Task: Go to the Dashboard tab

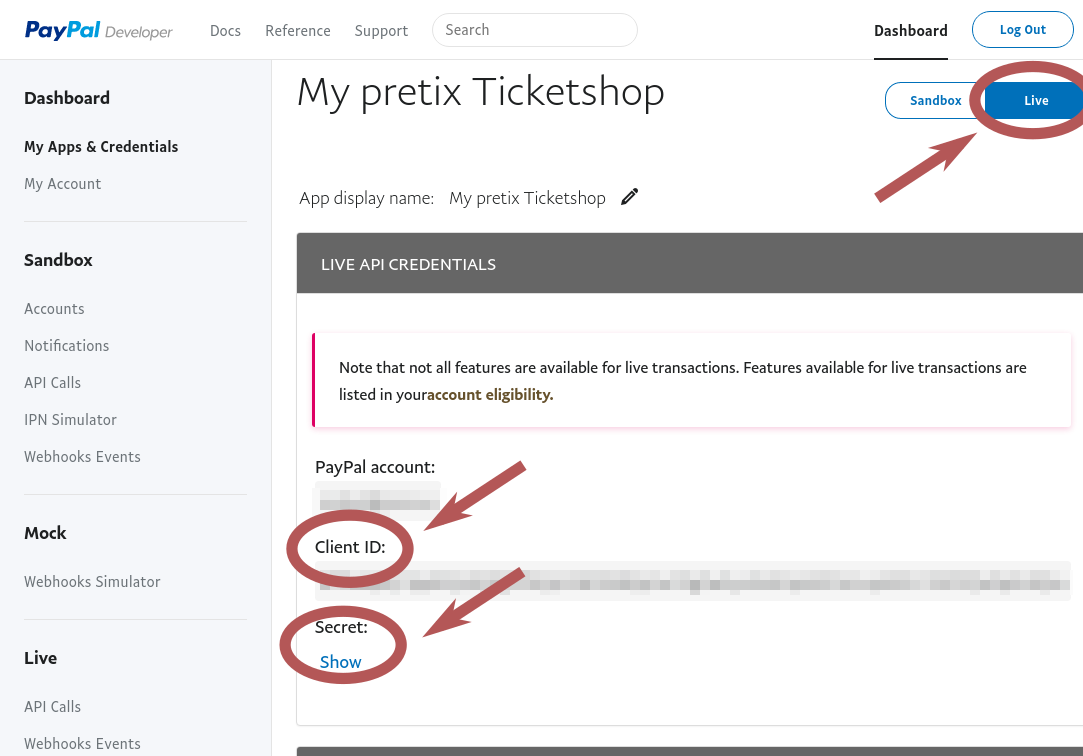Action: click(x=910, y=31)
